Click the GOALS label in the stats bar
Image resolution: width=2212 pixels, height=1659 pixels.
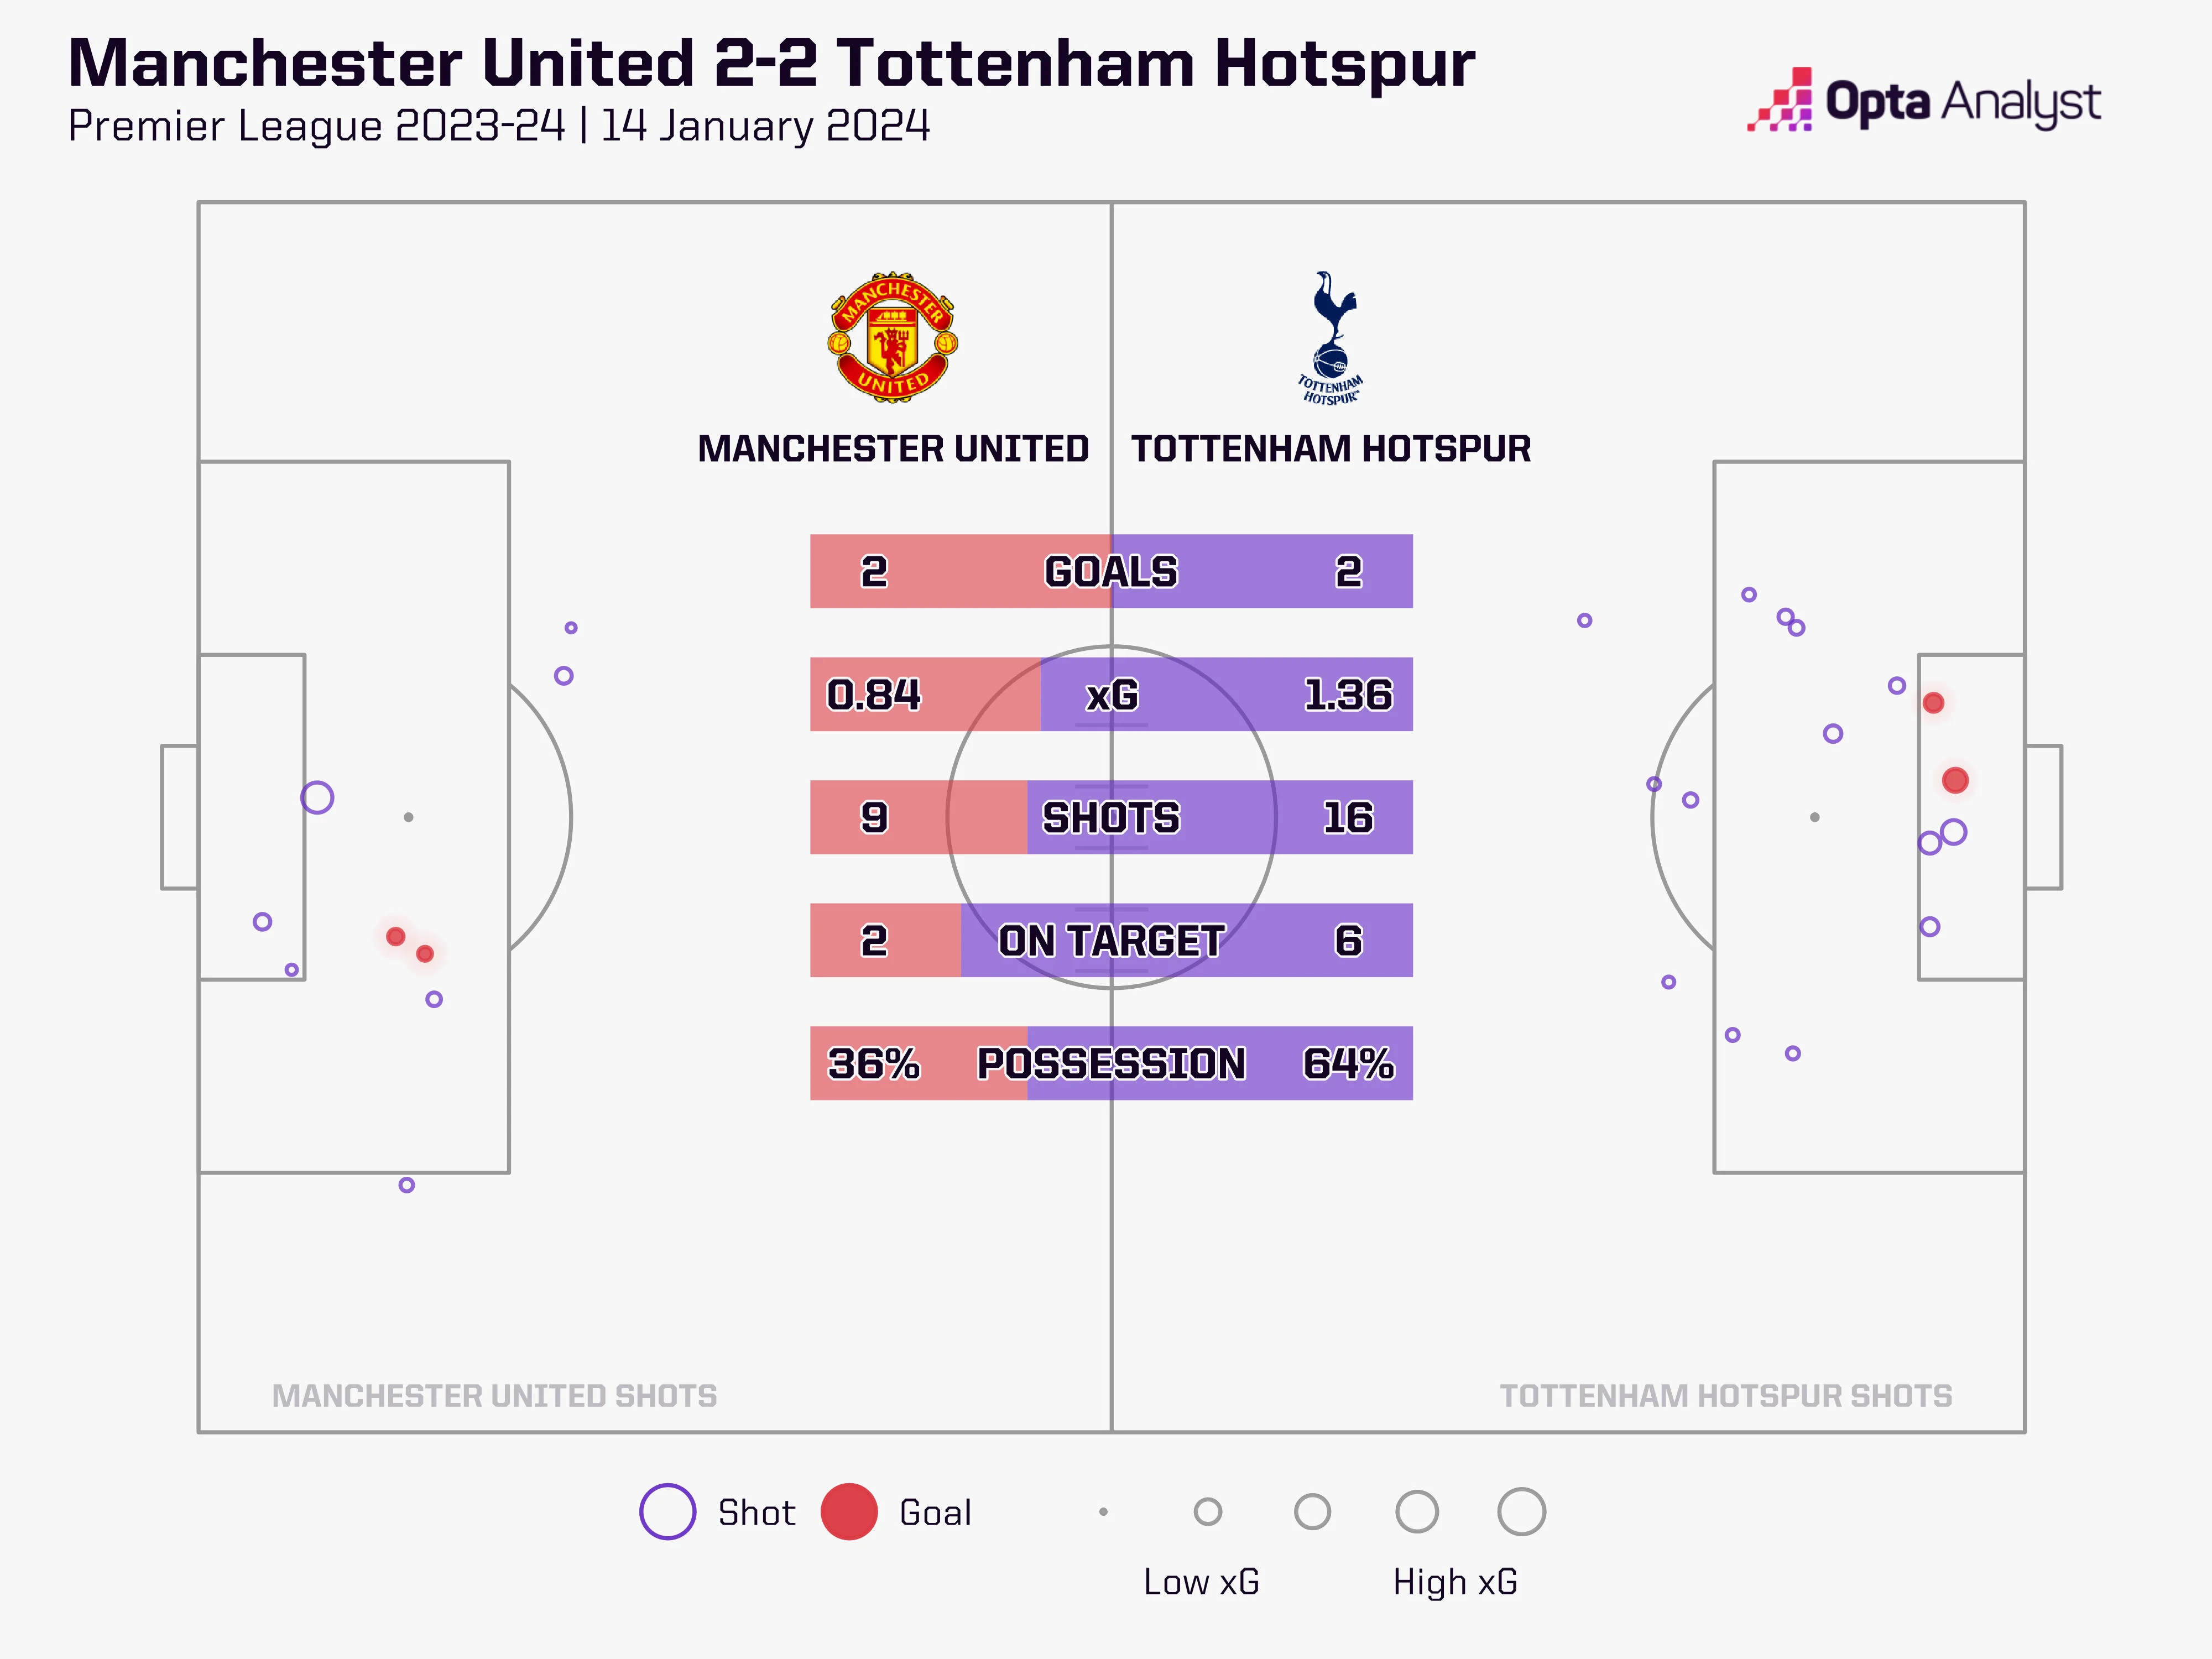pyautogui.click(x=1111, y=572)
